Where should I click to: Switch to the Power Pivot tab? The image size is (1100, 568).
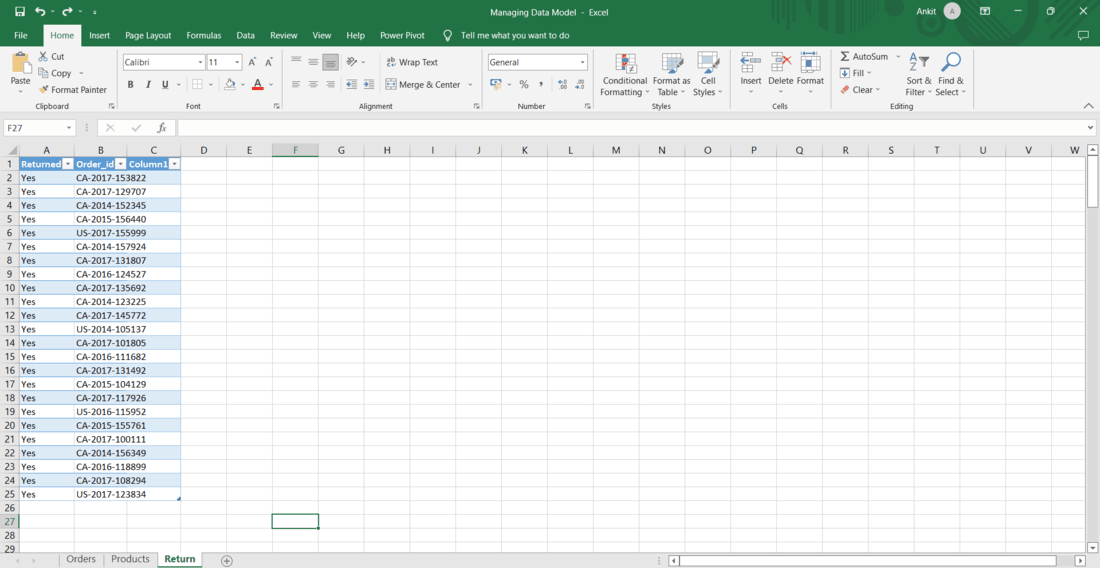402,35
